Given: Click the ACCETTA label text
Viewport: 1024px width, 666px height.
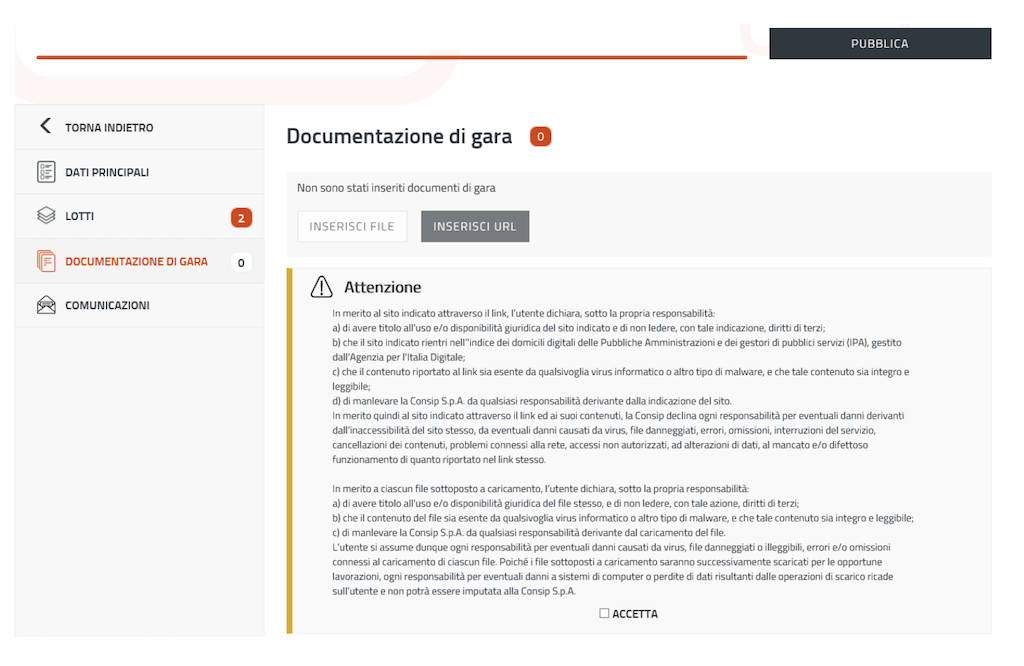Looking at the screenshot, I should [635, 614].
